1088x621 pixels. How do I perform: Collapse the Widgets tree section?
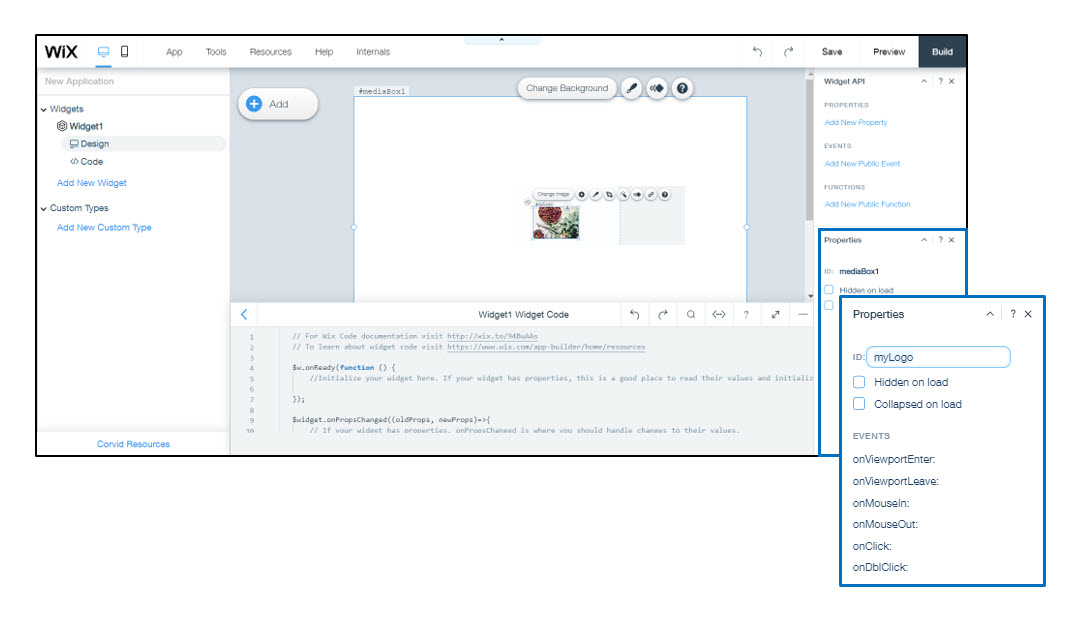pyautogui.click(x=44, y=109)
